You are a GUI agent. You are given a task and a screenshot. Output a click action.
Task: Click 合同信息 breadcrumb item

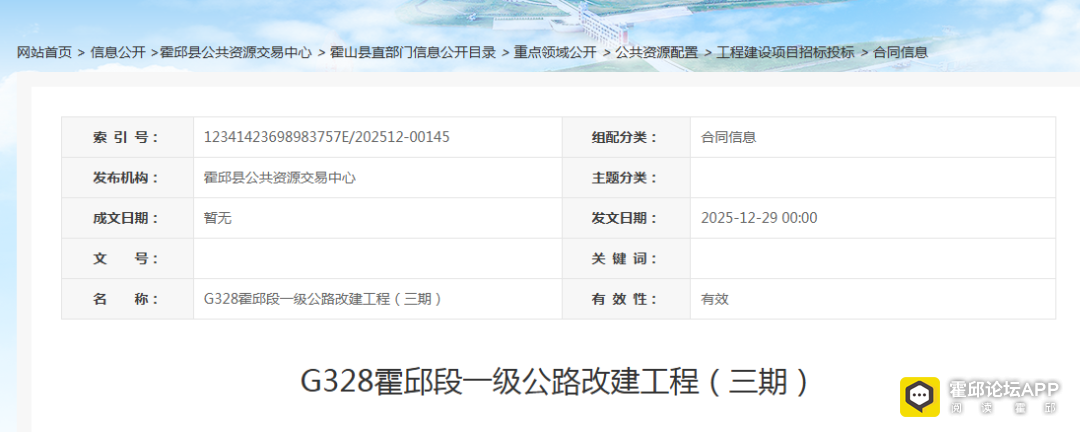click(x=900, y=52)
